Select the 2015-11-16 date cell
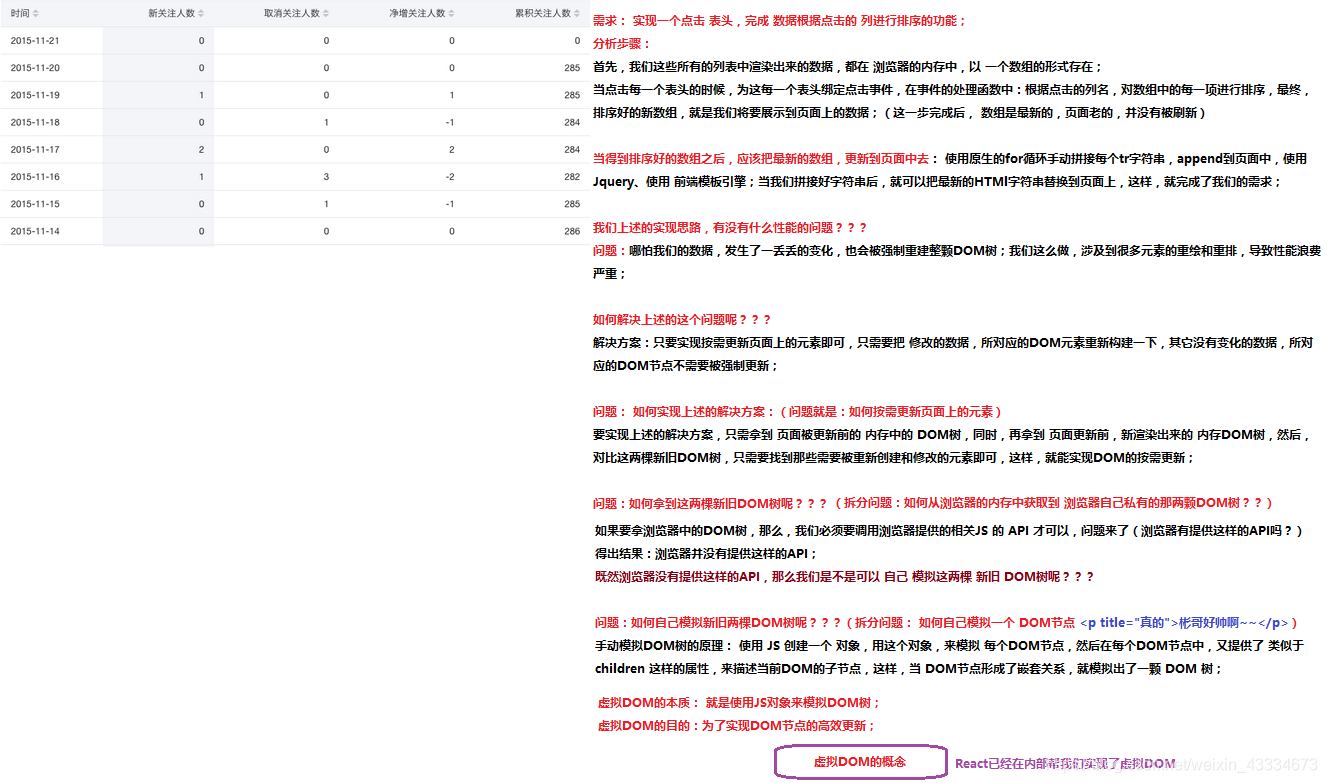This screenshot has width=1327, height=783. (35, 177)
